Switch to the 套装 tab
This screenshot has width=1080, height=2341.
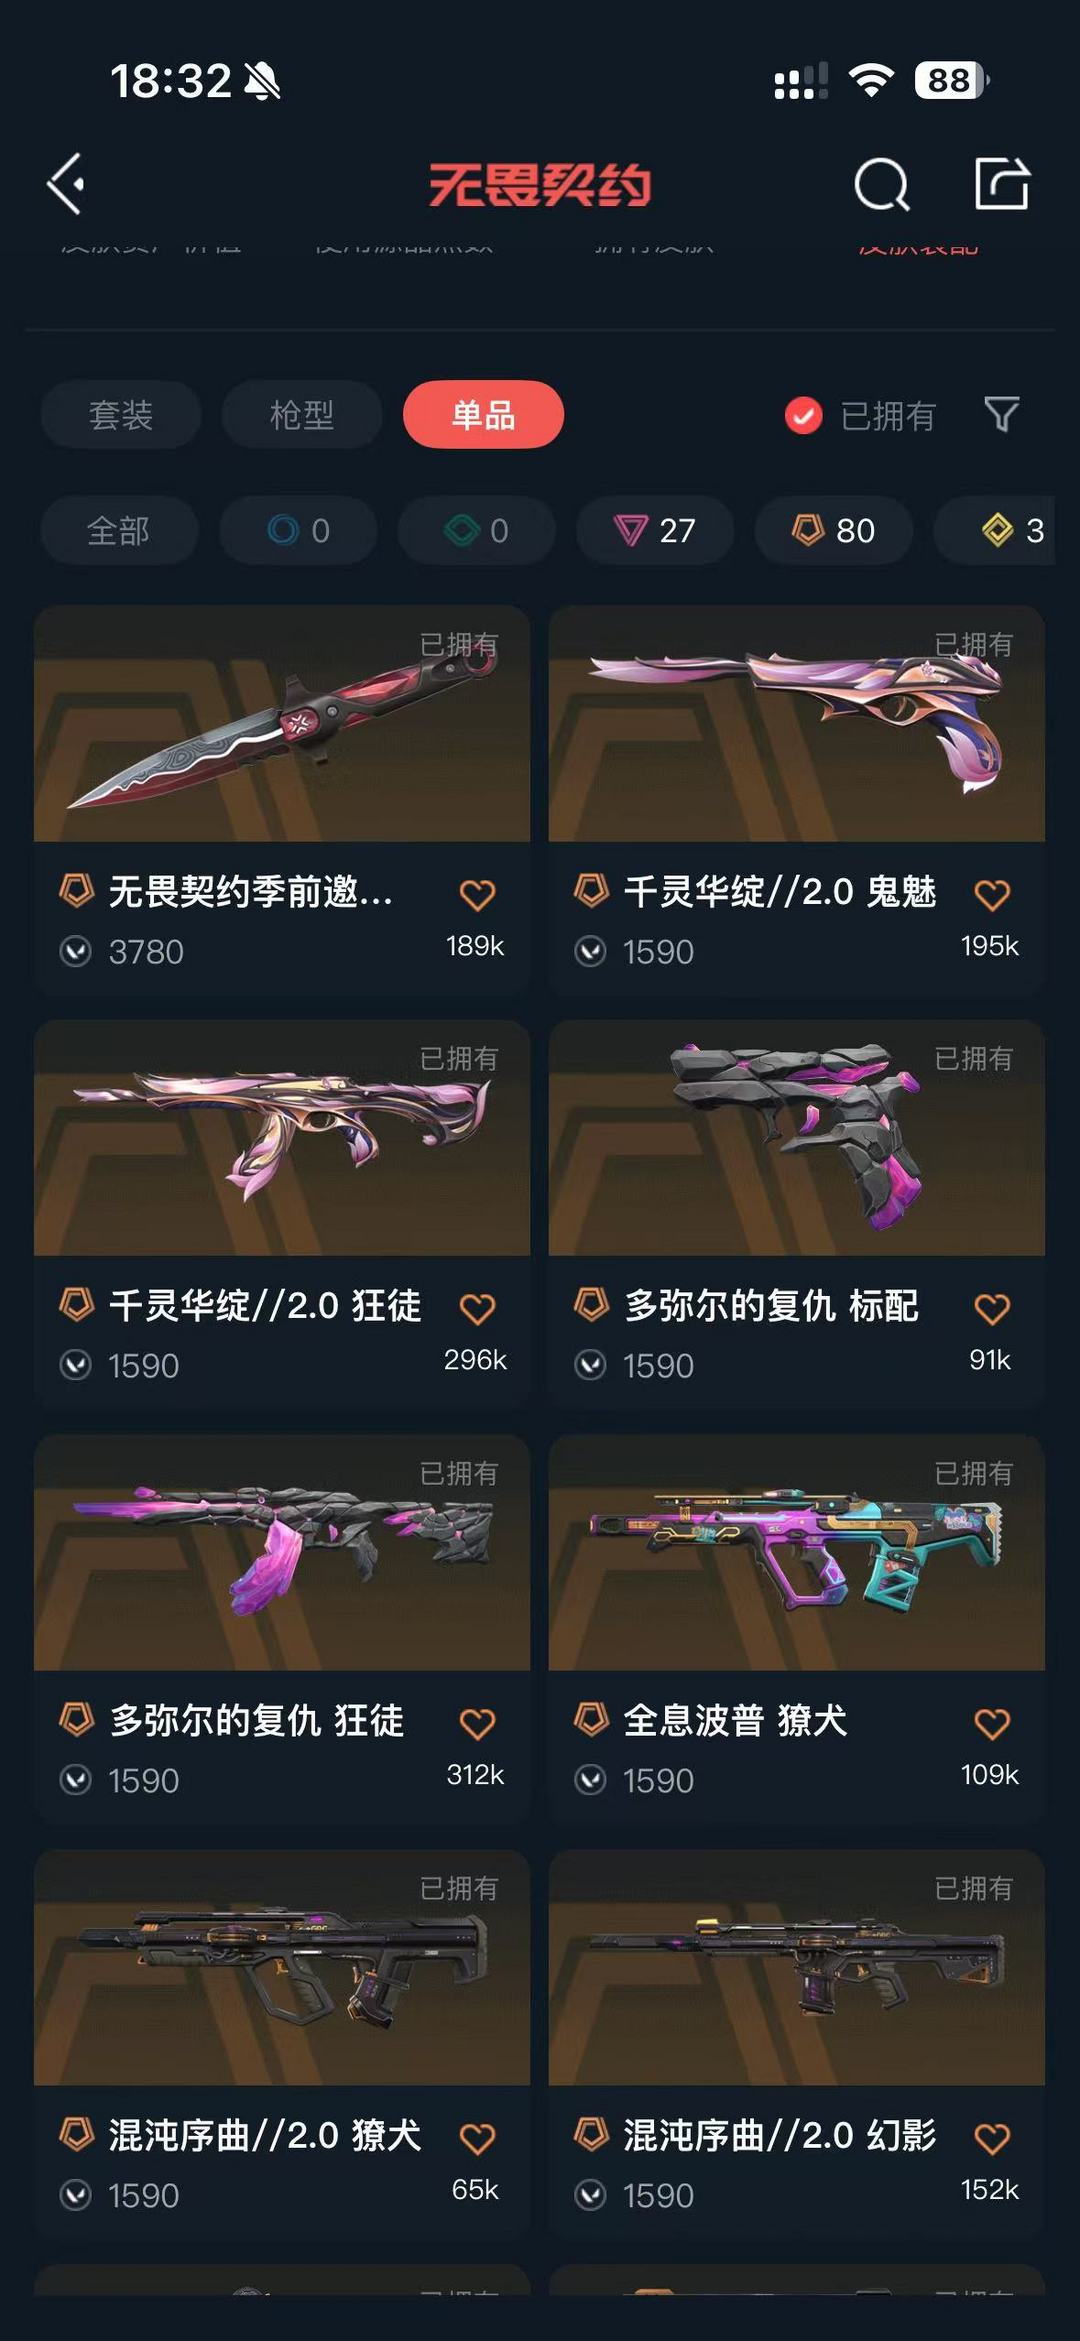120,414
